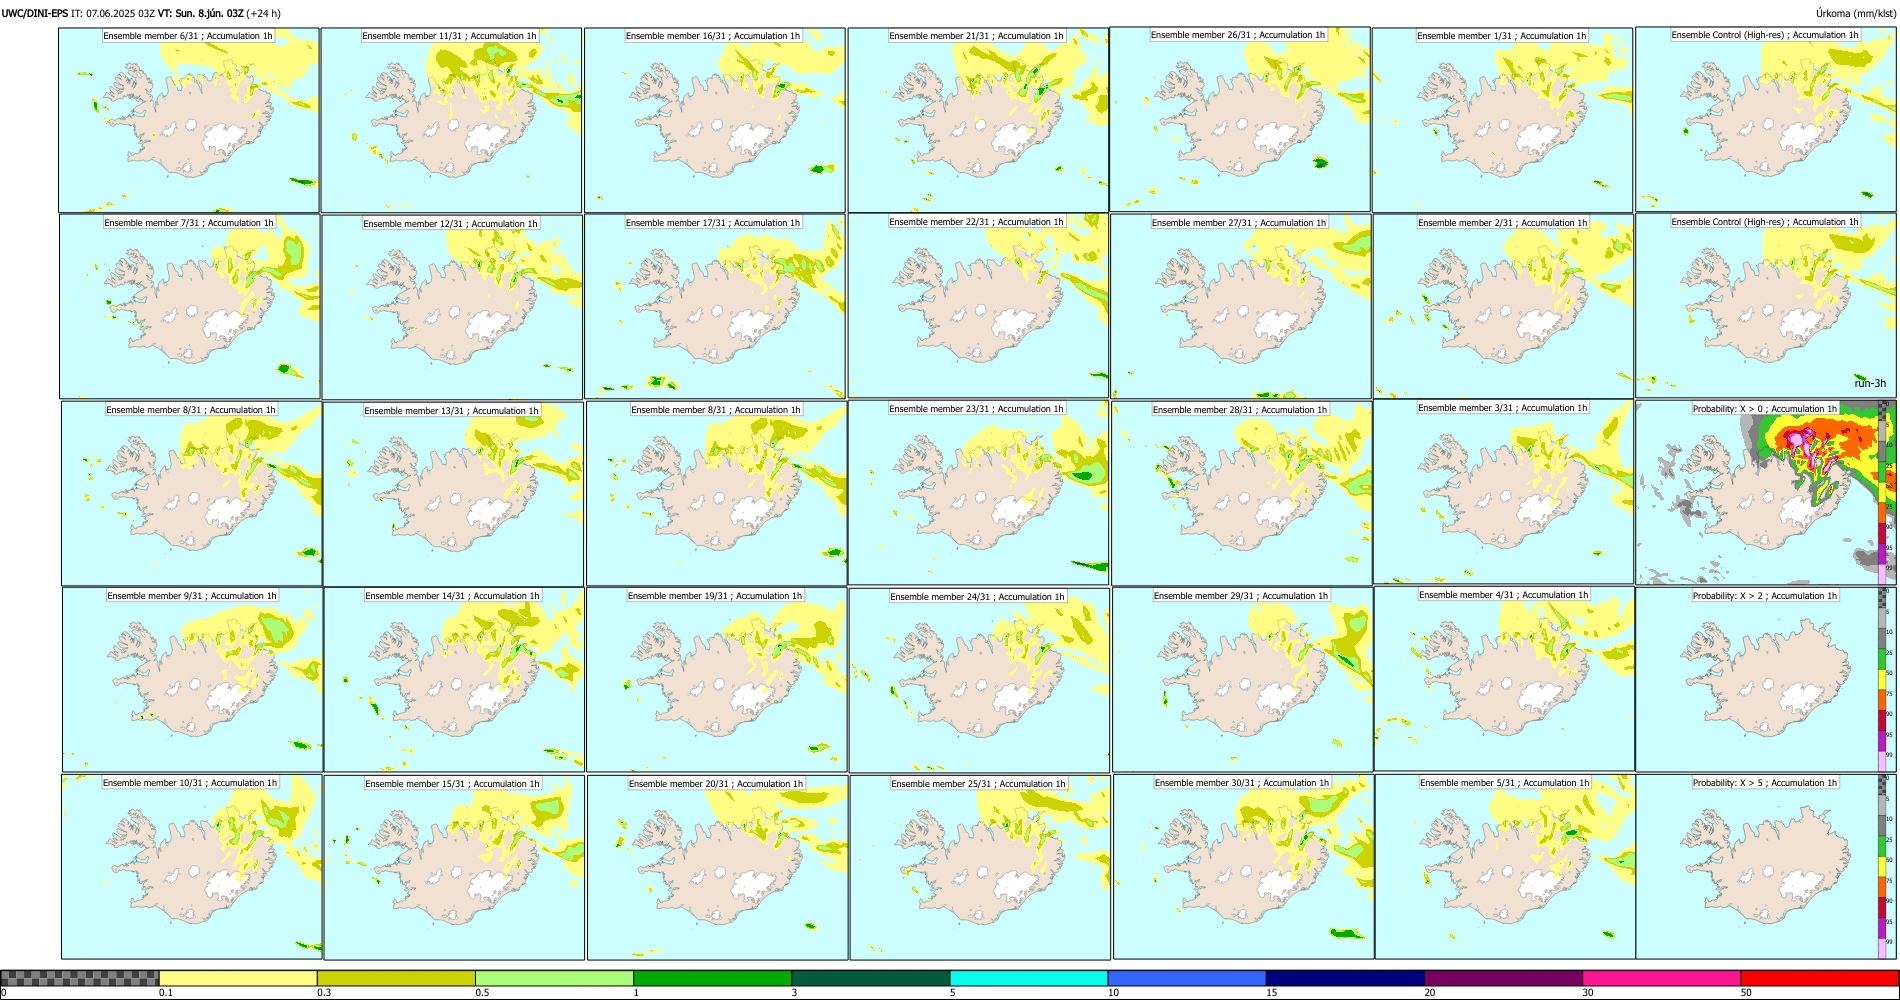This screenshot has height=1000, width=1900.
Task: Click the 'Úrkoma (mm/klst)' unit label
Action: tap(1855, 13)
